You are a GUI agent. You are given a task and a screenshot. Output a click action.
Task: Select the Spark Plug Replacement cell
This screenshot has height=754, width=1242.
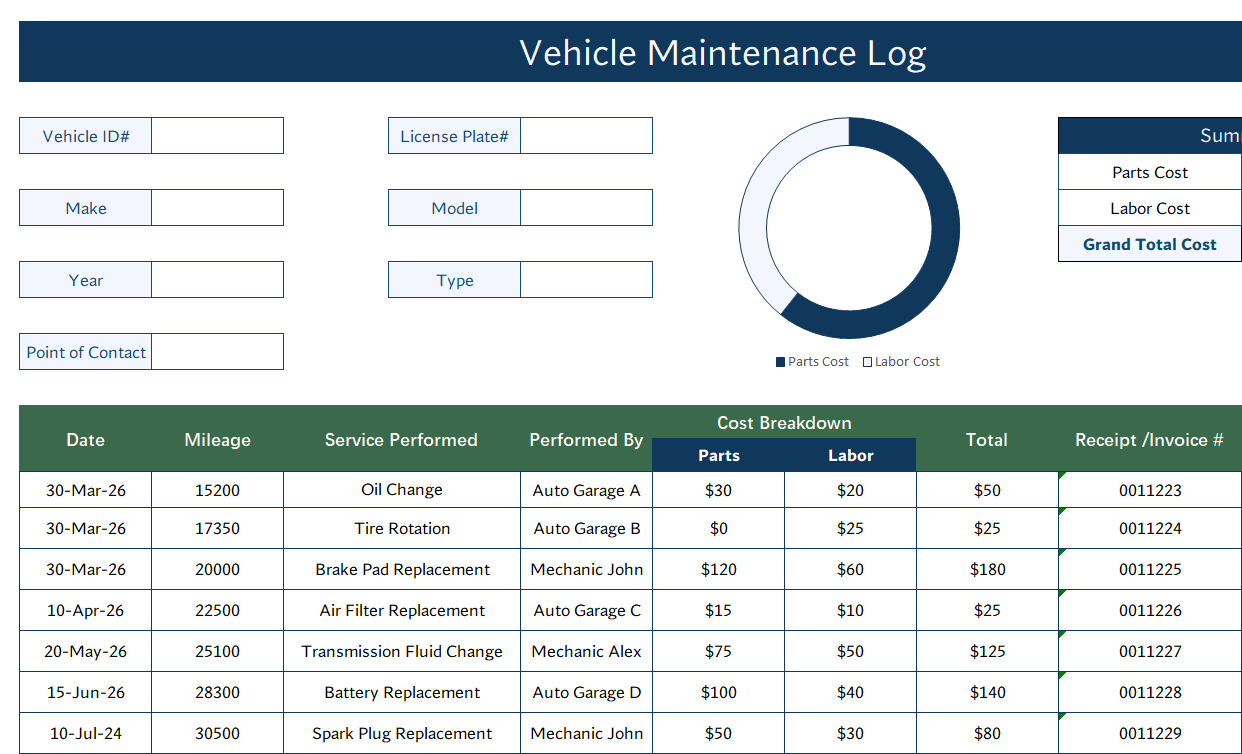tap(402, 733)
